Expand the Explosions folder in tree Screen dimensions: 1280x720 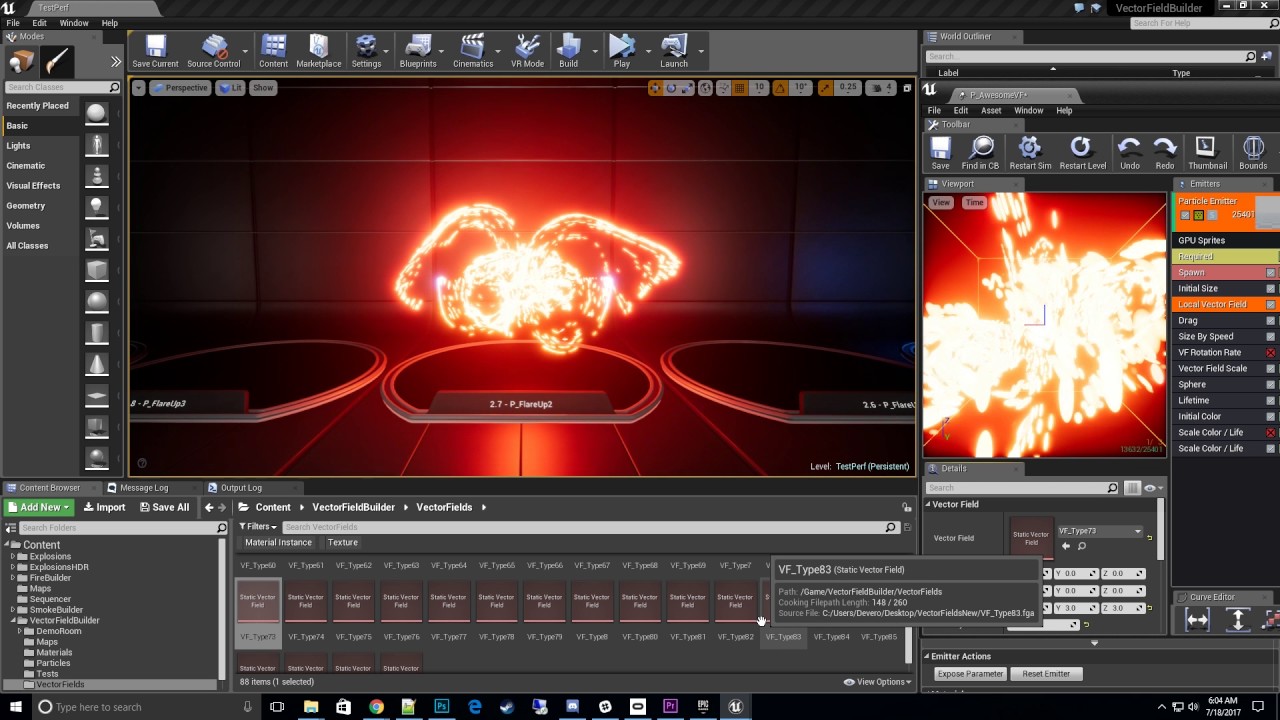click(x=14, y=557)
